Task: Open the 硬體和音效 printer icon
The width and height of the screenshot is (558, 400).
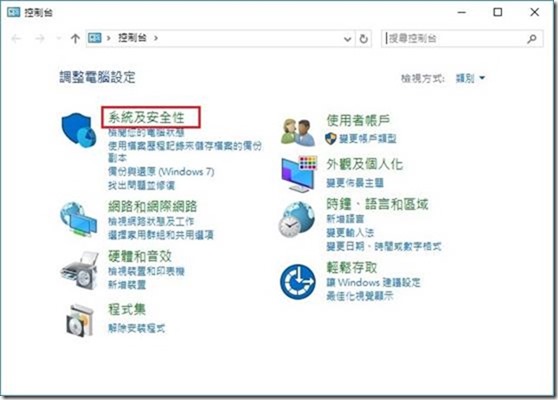Action: pos(79,270)
